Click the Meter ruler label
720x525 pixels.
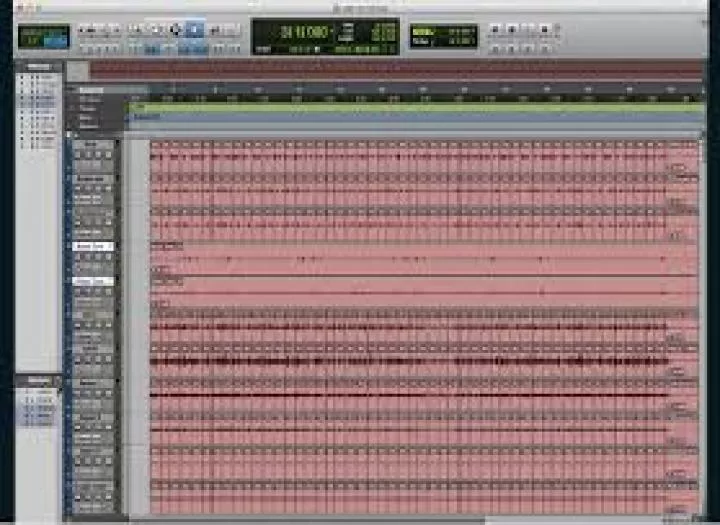pyautogui.click(x=87, y=118)
